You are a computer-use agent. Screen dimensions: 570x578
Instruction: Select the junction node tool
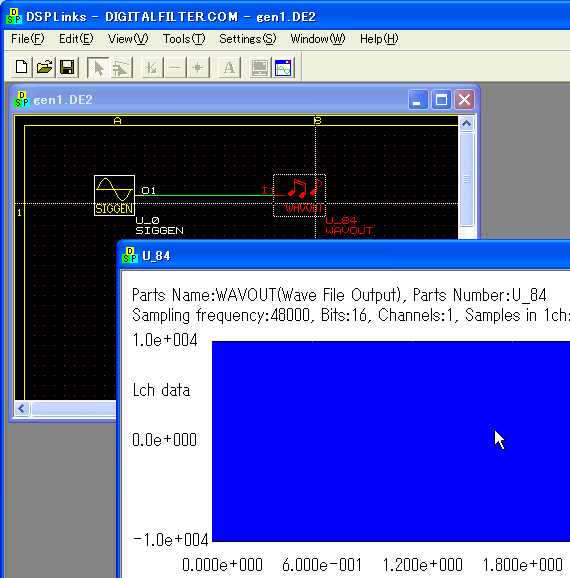[198, 67]
